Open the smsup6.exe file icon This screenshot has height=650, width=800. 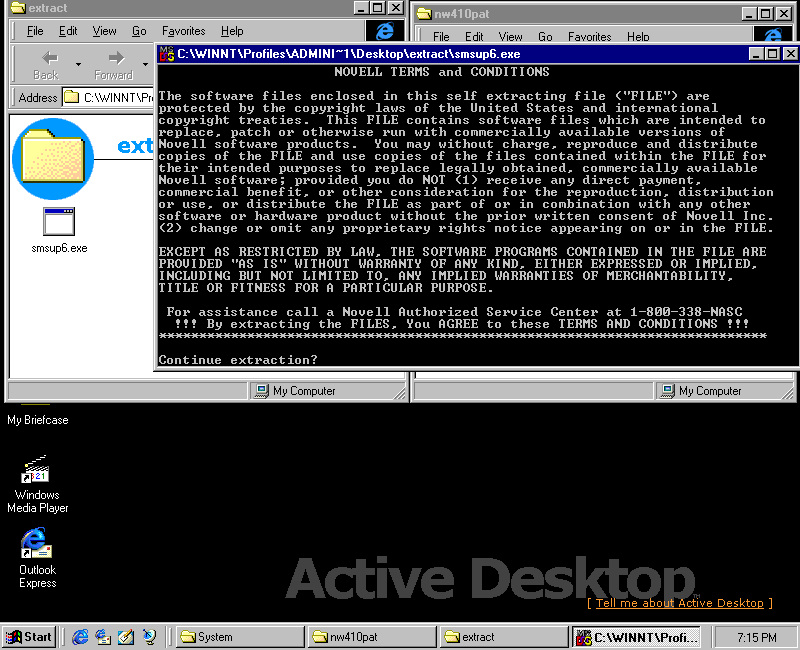click(59, 221)
